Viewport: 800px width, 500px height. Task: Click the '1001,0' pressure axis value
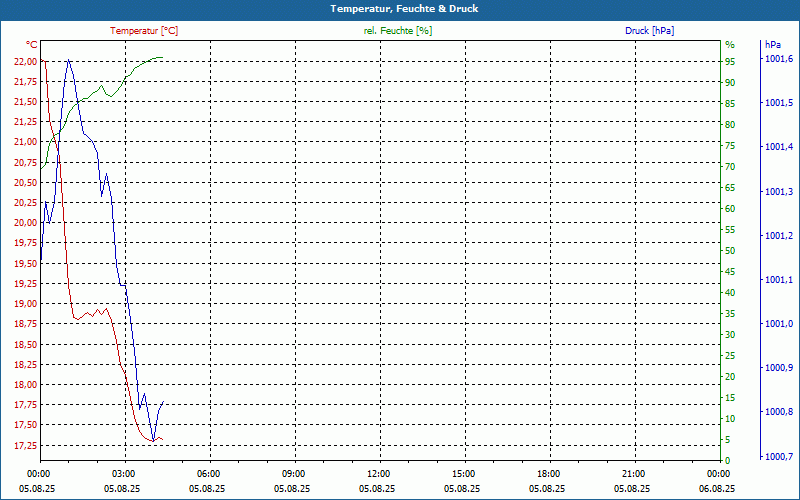coord(779,323)
